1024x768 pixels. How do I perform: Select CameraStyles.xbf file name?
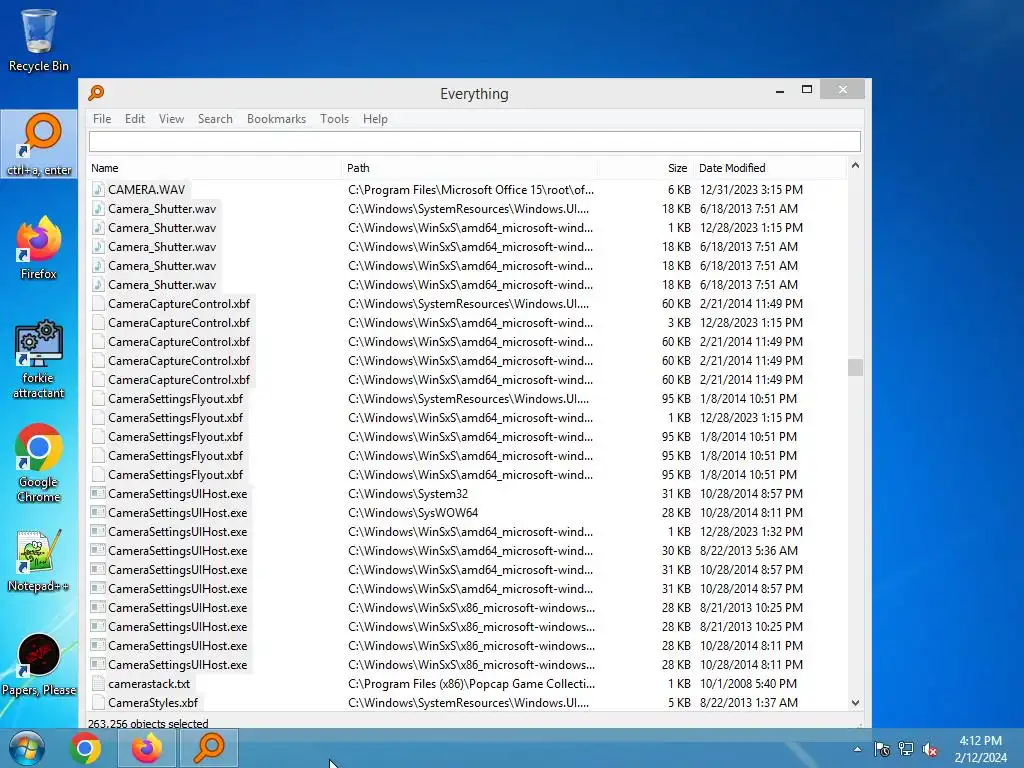153,703
